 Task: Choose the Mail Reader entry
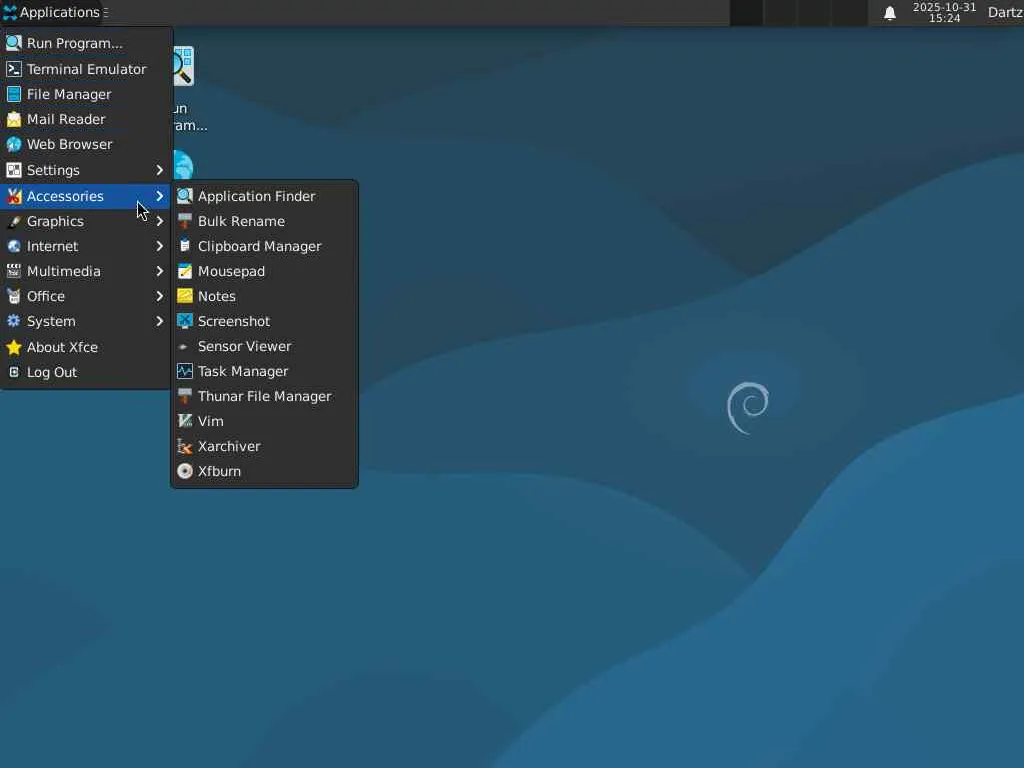point(86,120)
